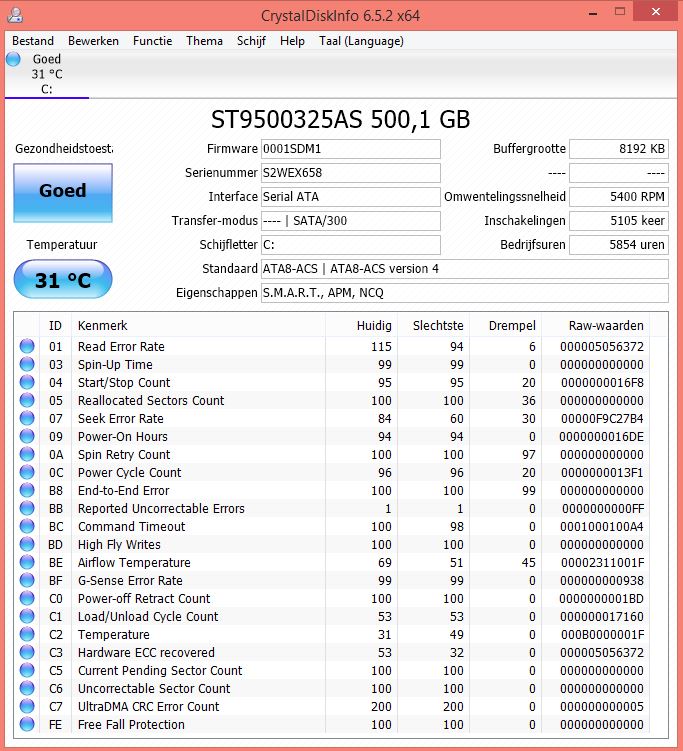The height and width of the screenshot is (751, 683).
Task: Open the Bestand menu
Action: pos(33,41)
